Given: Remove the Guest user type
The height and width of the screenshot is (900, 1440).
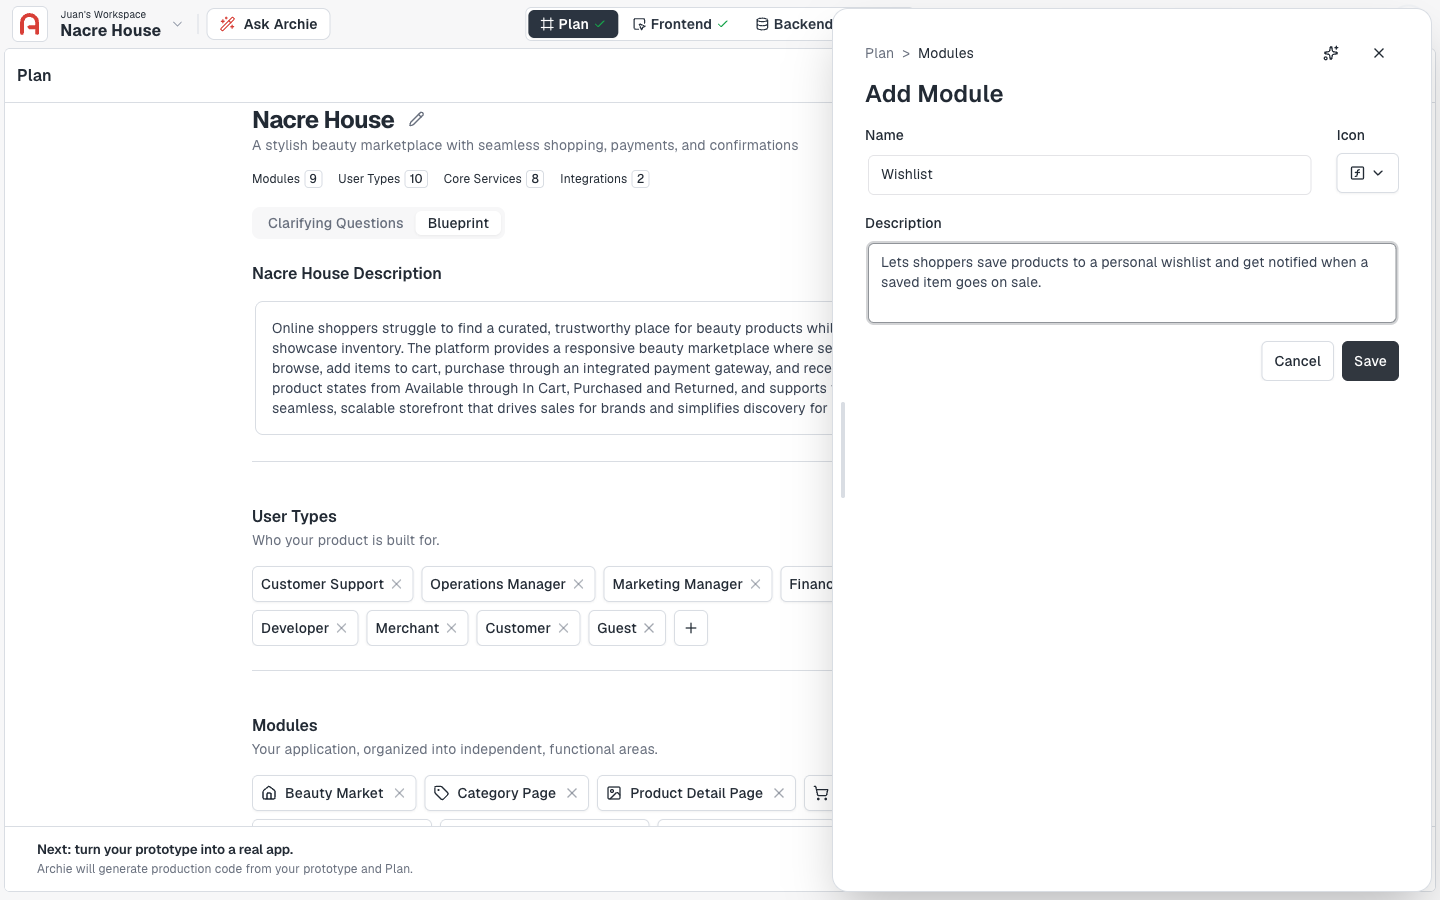Looking at the screenshot, I should point(650,628).
